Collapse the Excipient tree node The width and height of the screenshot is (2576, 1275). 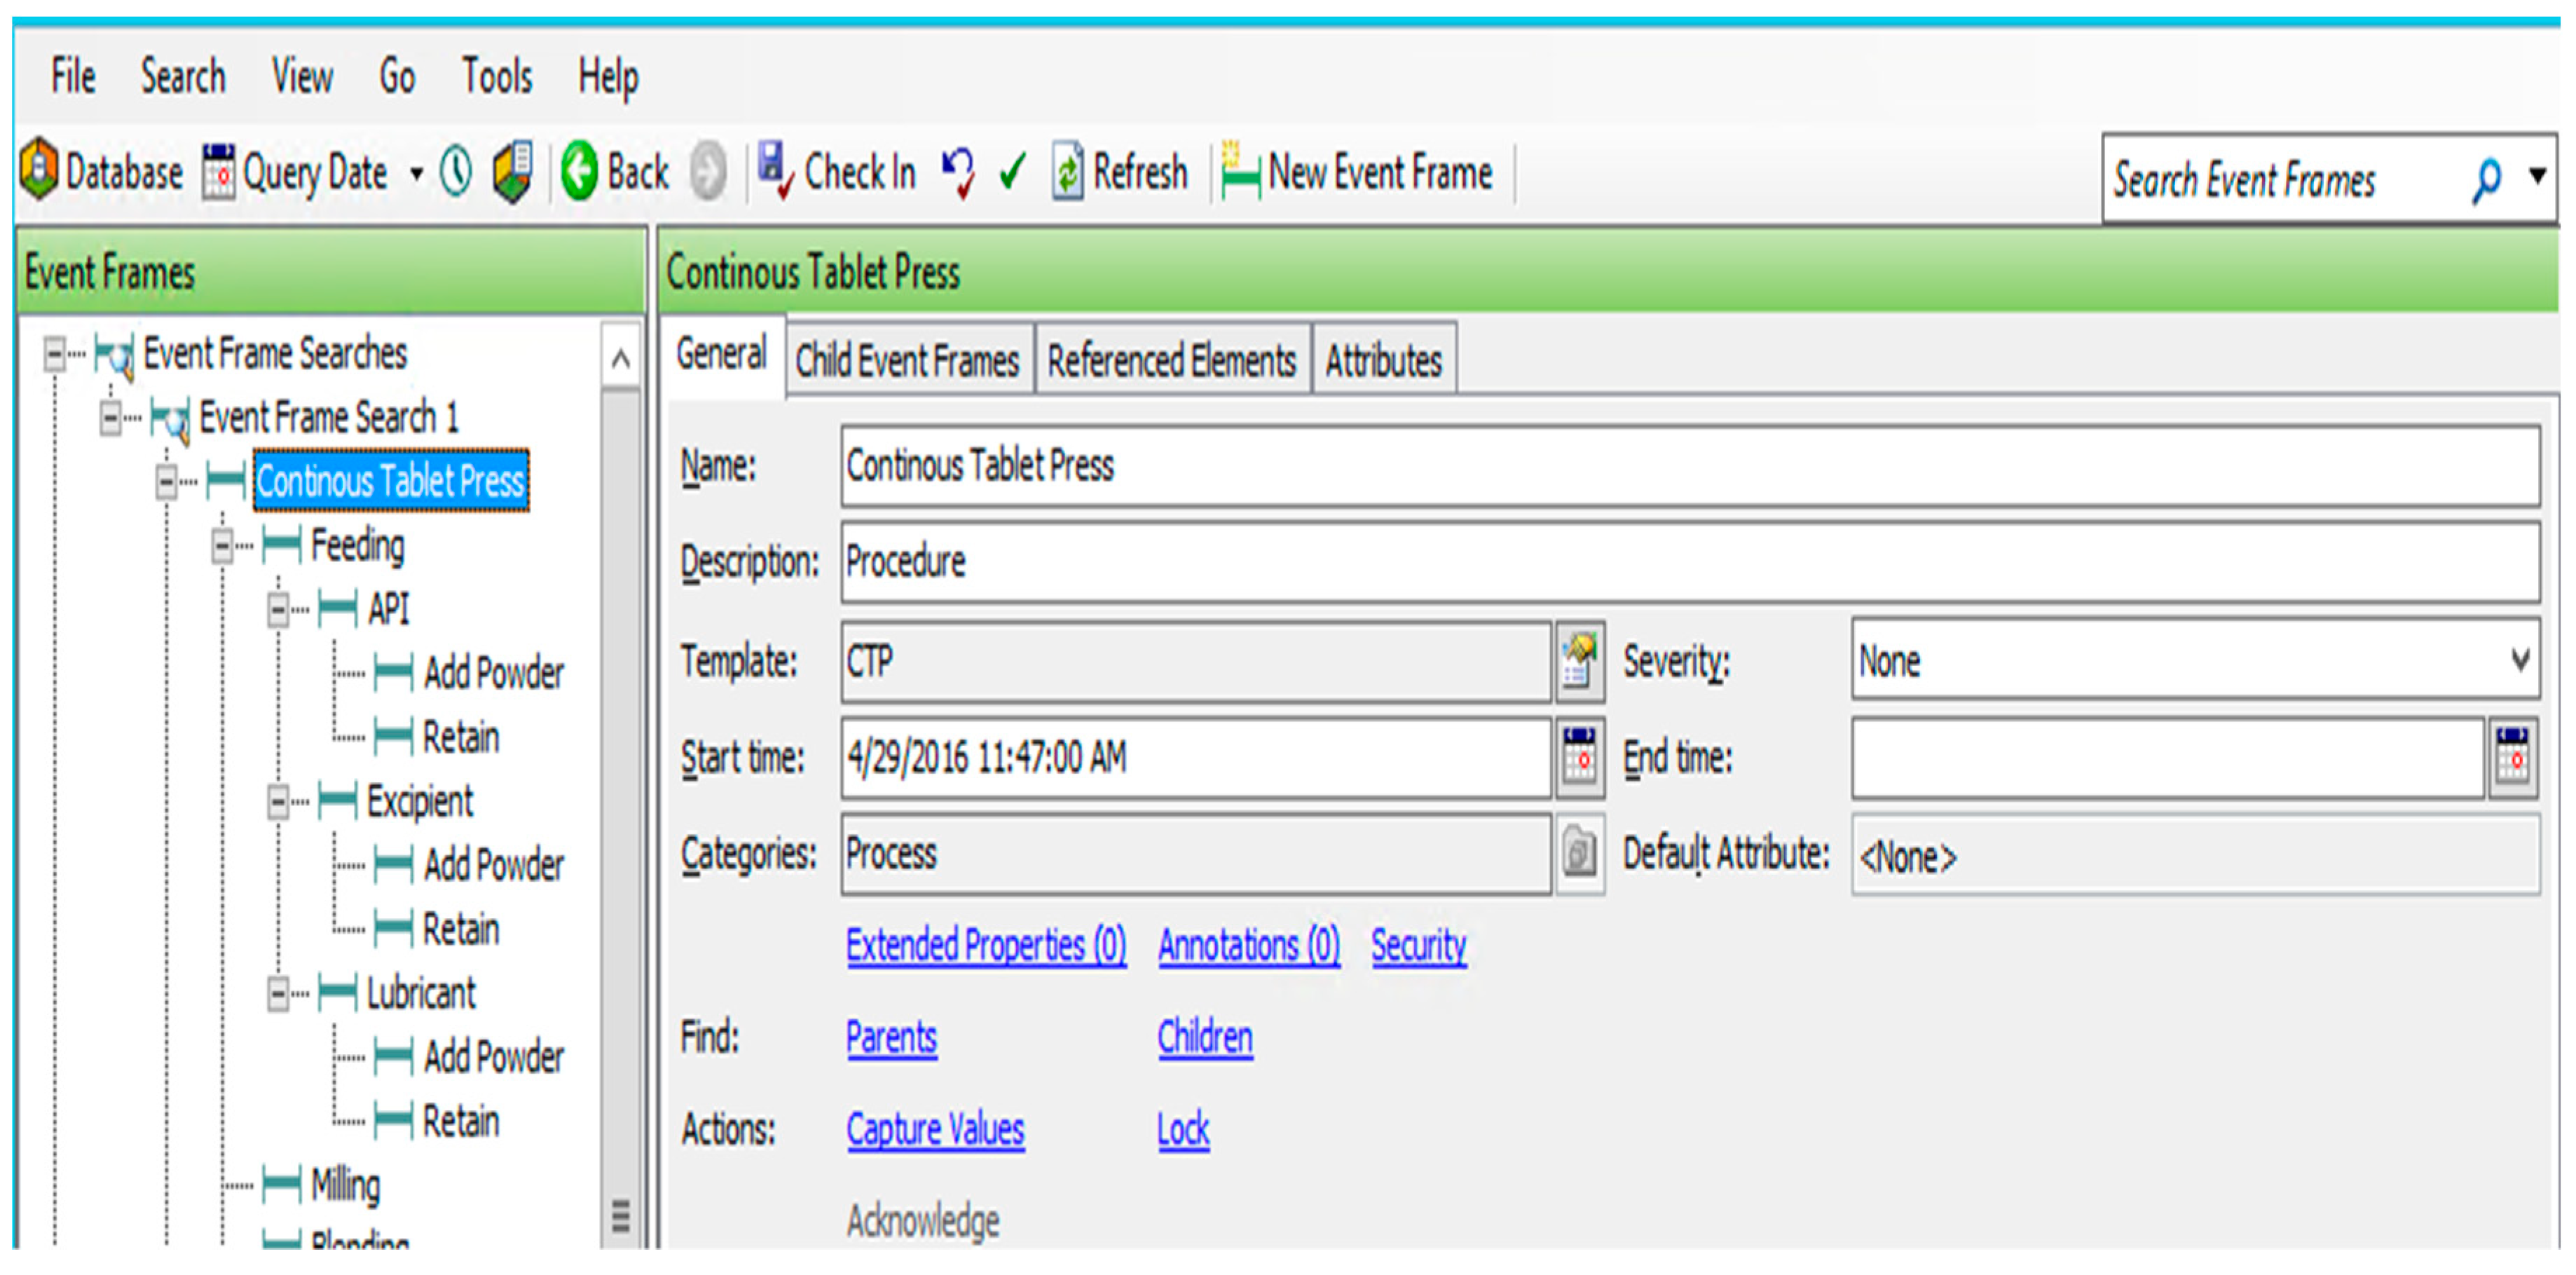[x=278, y=801]
